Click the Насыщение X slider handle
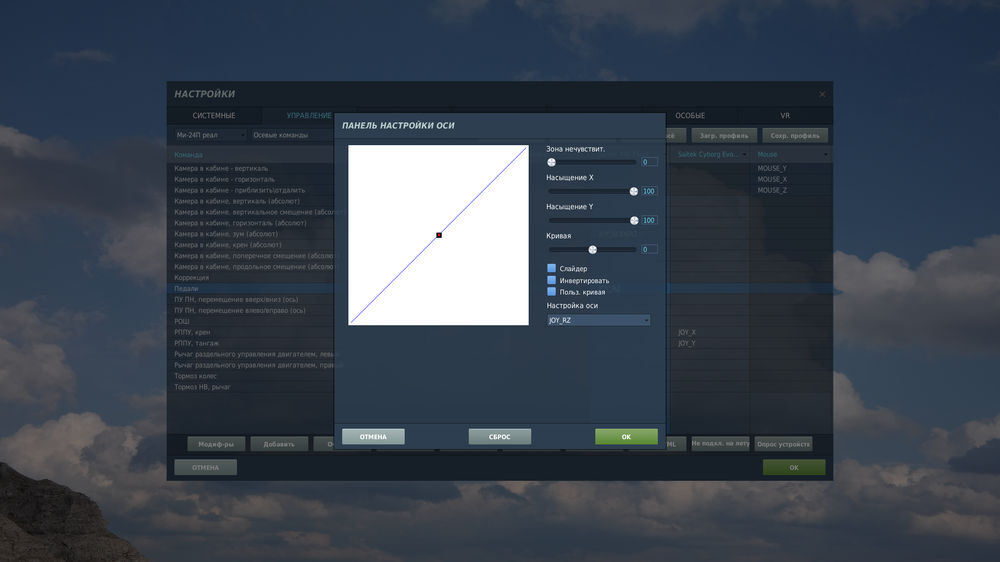 pyautogui.click(x=633, y=191)
